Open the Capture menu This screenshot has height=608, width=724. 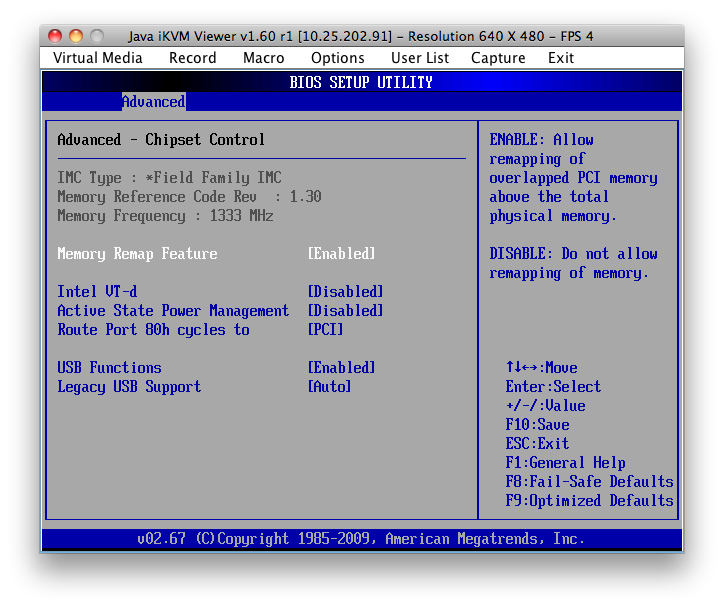click(498, 58)
